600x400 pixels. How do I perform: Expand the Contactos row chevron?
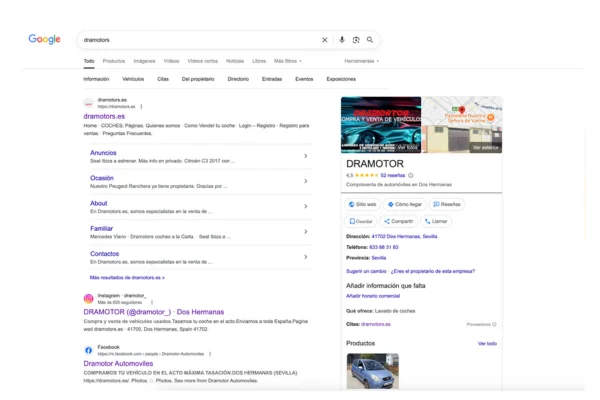(305, 257)
